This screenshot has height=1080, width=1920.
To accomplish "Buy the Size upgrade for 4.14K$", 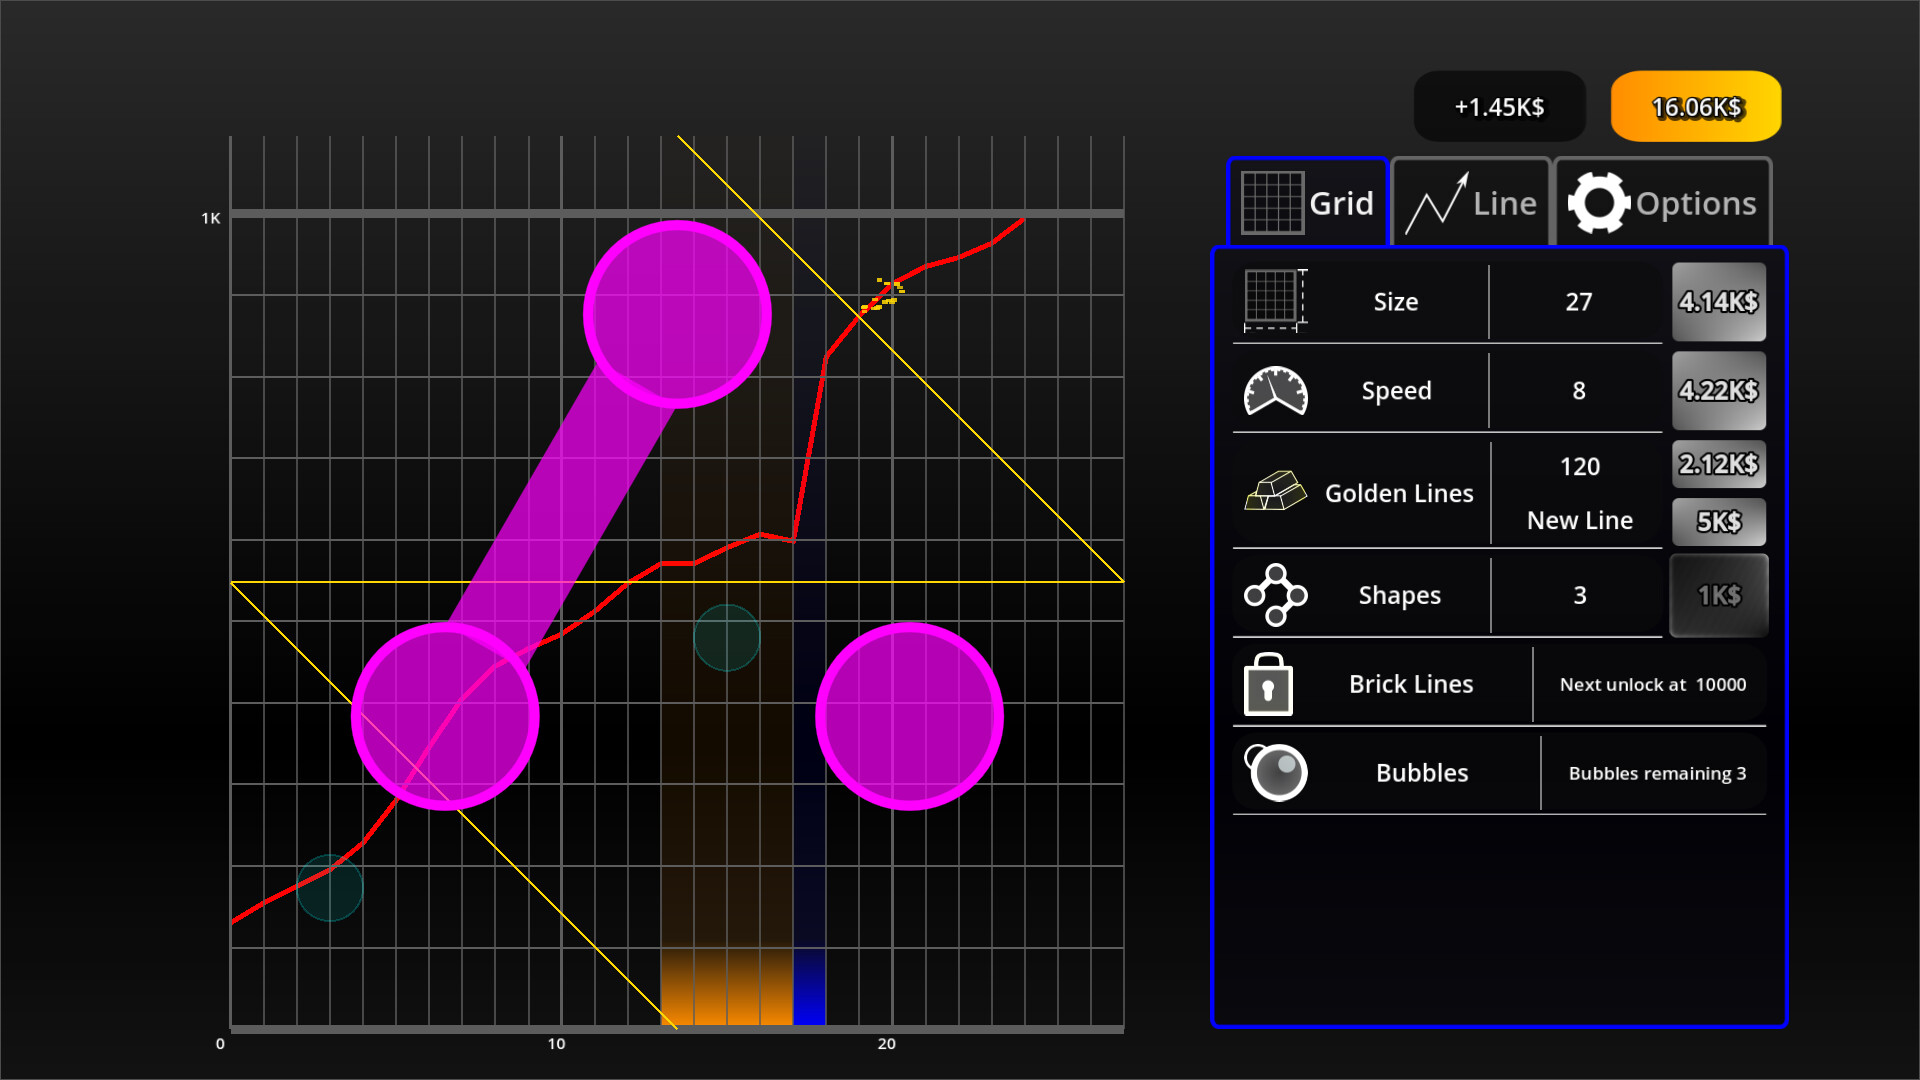I will click(1718, 301).
